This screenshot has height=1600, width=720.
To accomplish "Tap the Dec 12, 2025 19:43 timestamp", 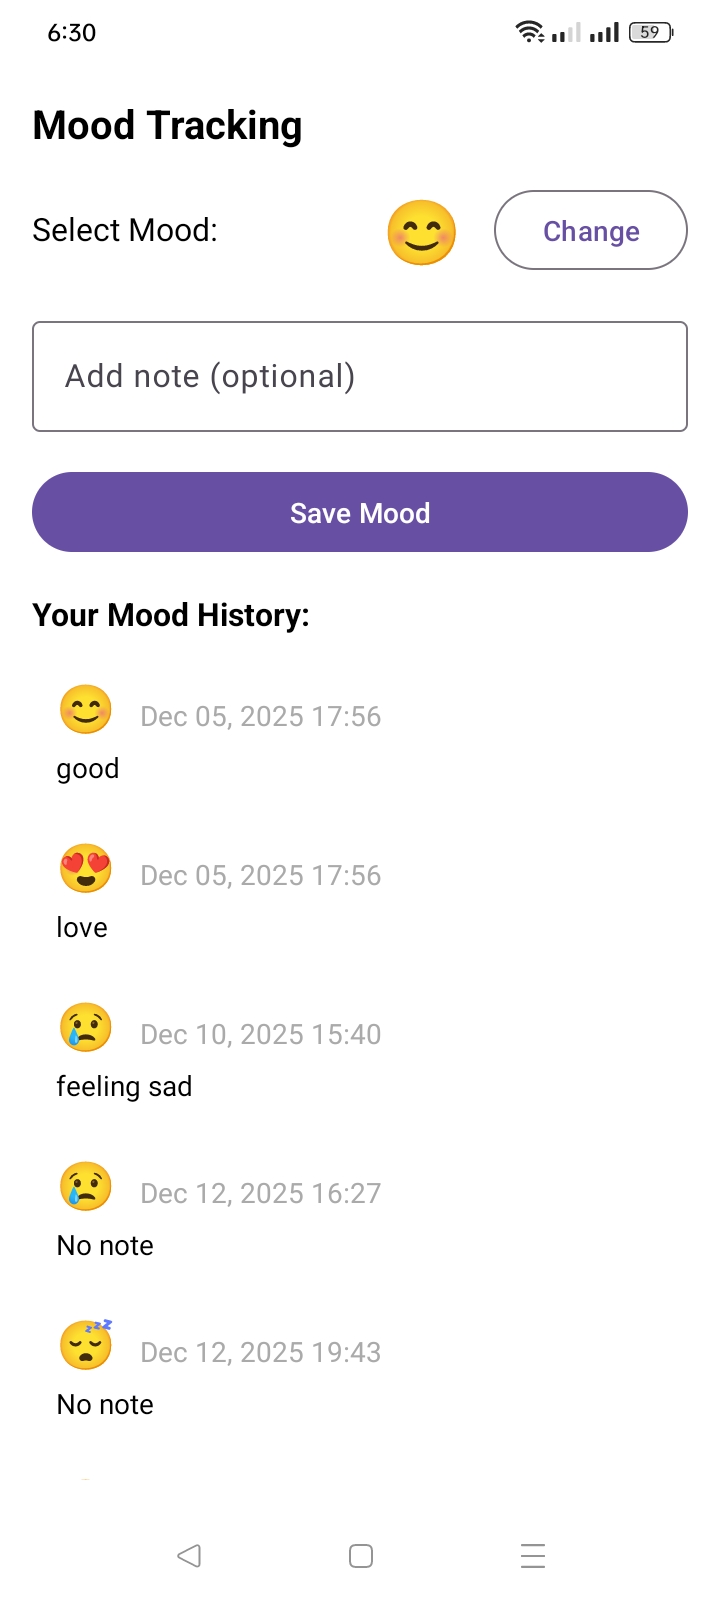I will (x=261, y=1352).
